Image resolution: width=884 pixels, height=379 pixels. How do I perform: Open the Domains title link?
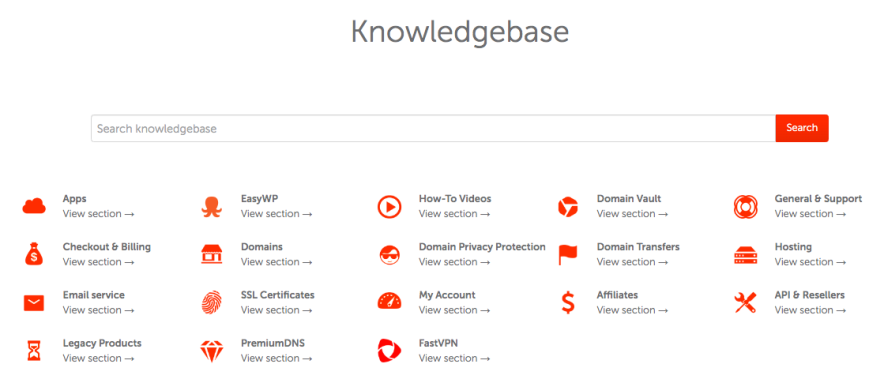pos(262,247)
